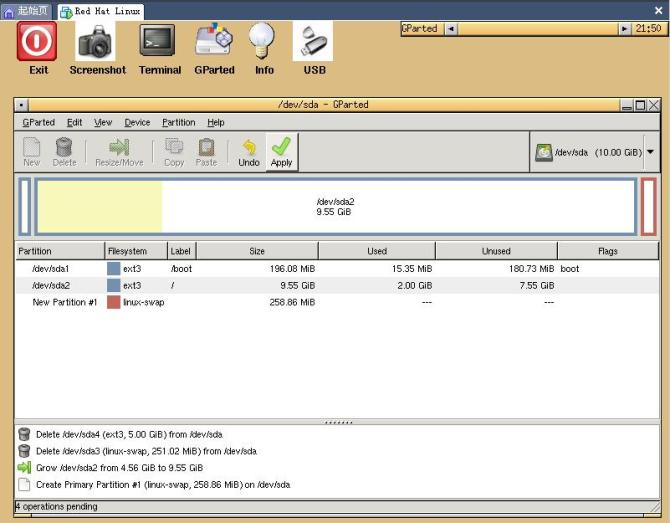Switch to the home tab with house icon
The image size is (670, 523).
[x=26, y=12]
